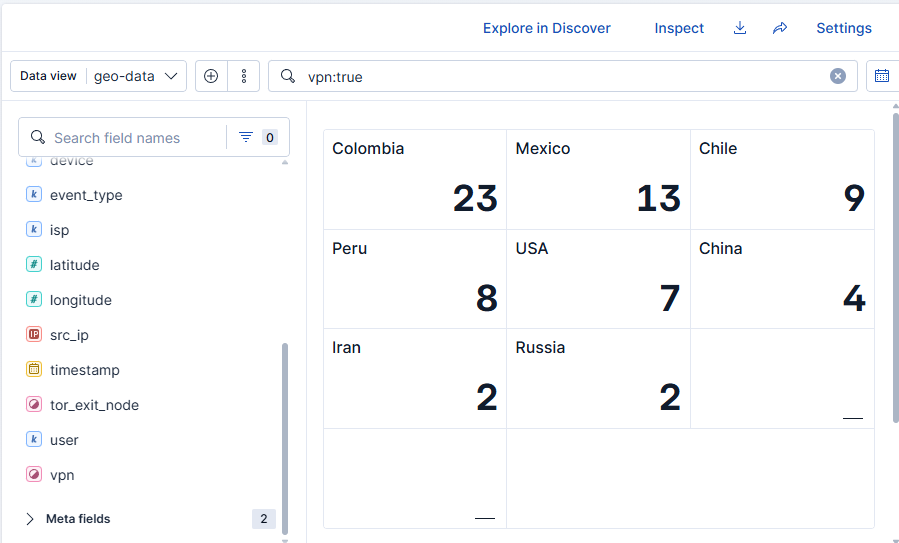The height and width of the screenshot is (543, 899).
Task: Select the event_type field
Action: (x=86, y=195)
